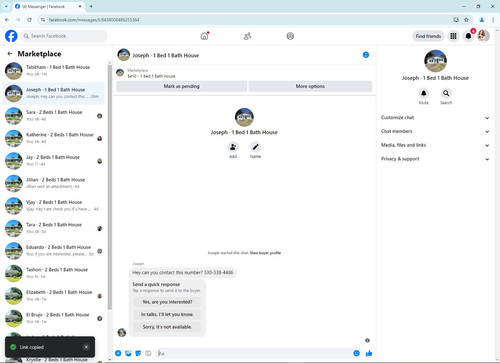500x363 pixels.
Task: Open Tabitham - 1 Bed 1 Bath House chat
Action: (x=54, y=70)
